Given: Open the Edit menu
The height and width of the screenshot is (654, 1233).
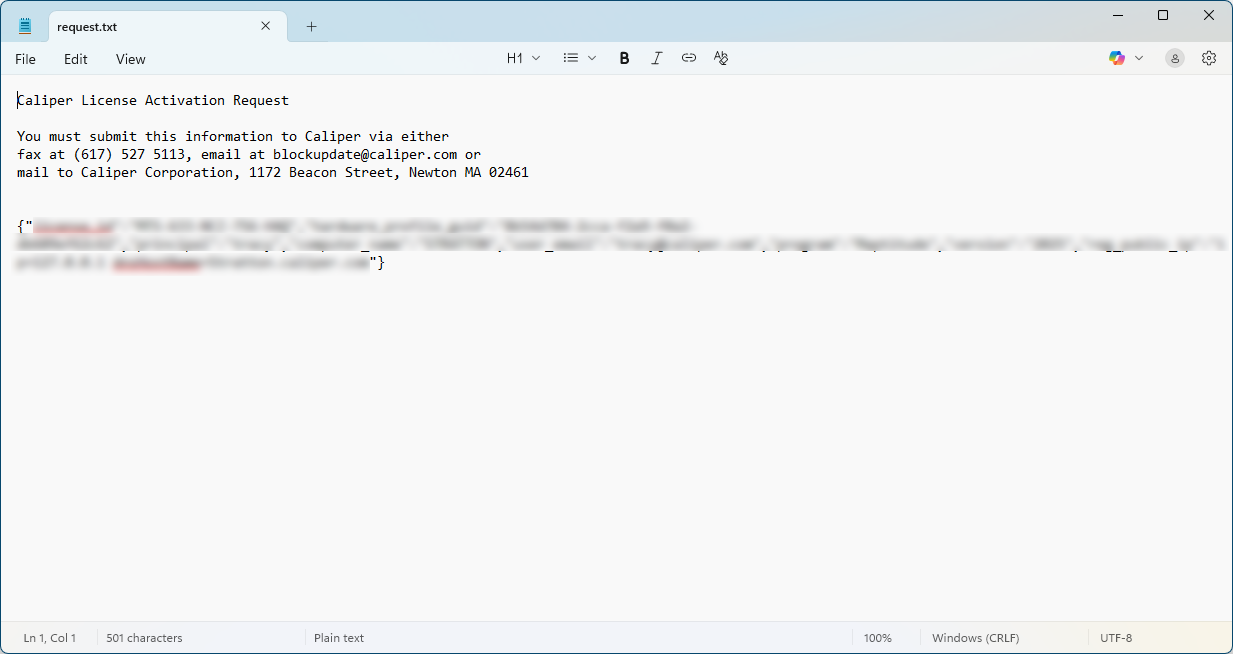Looking at the screenshot, I should coord(76,59).
